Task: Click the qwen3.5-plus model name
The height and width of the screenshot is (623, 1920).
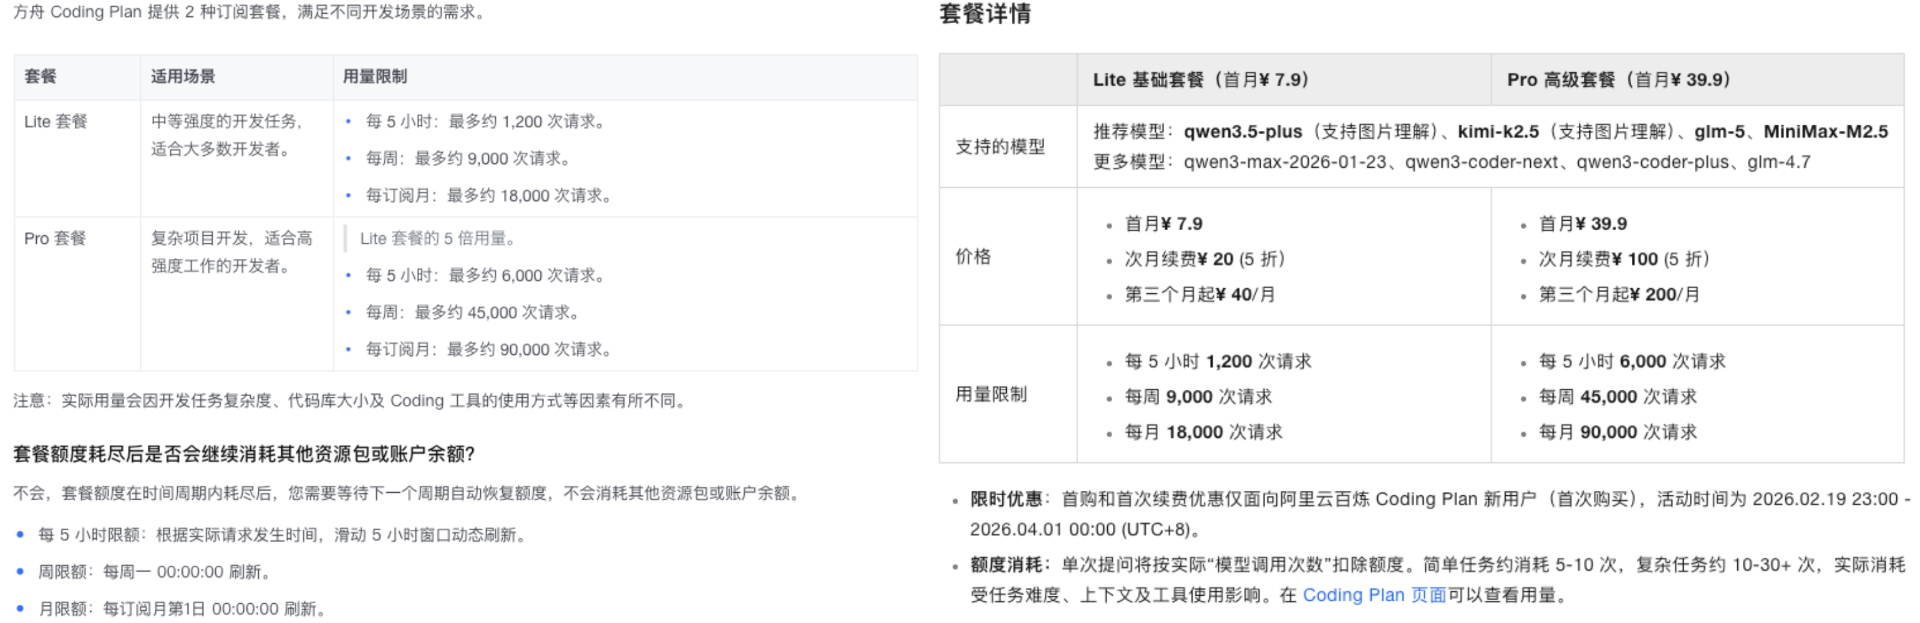Action: (1242, 132)
